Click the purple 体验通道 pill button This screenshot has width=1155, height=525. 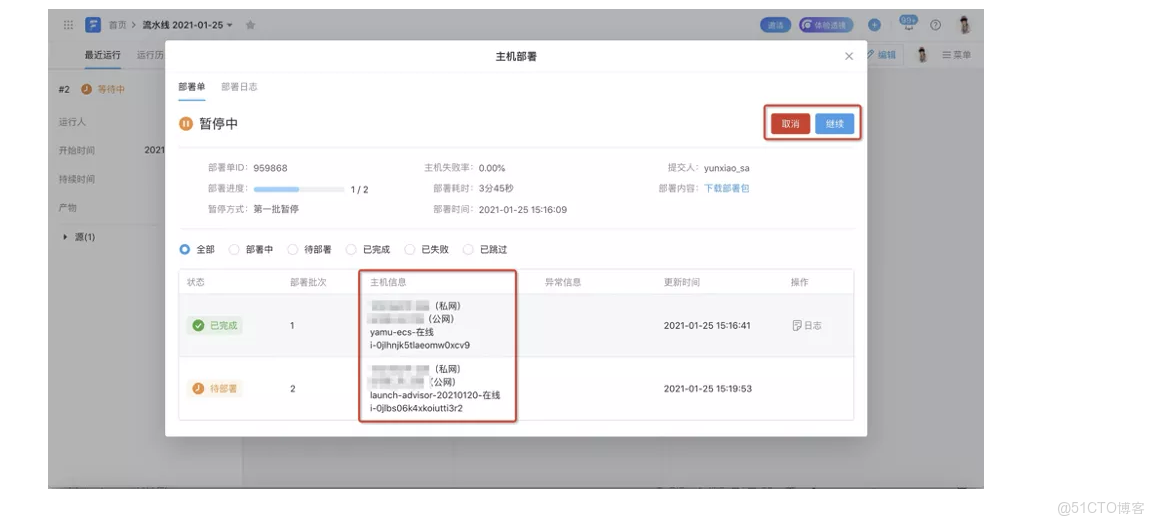(x=826, y=25)
